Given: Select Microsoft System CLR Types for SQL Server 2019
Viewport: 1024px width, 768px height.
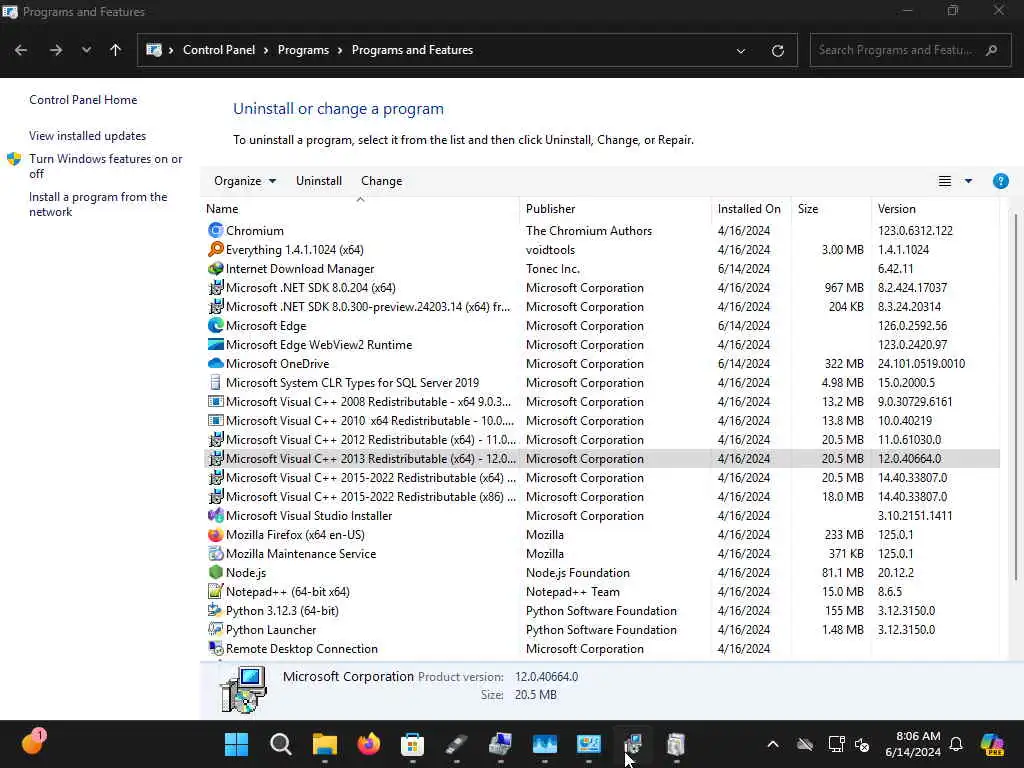Looking at the screenshot, I should pyautogui.click(x=601, y=383).
